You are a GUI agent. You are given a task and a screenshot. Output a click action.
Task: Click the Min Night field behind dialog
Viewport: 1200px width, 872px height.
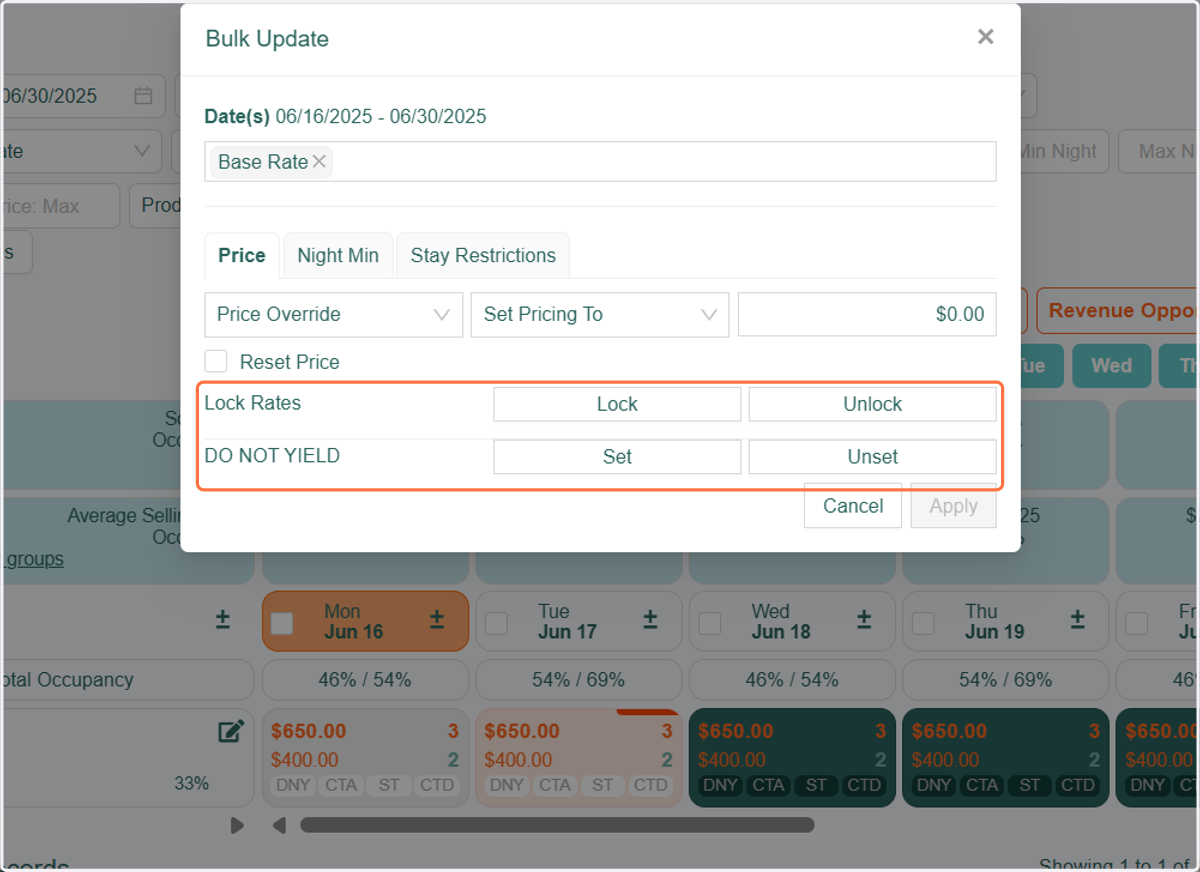coord(1064,151)
